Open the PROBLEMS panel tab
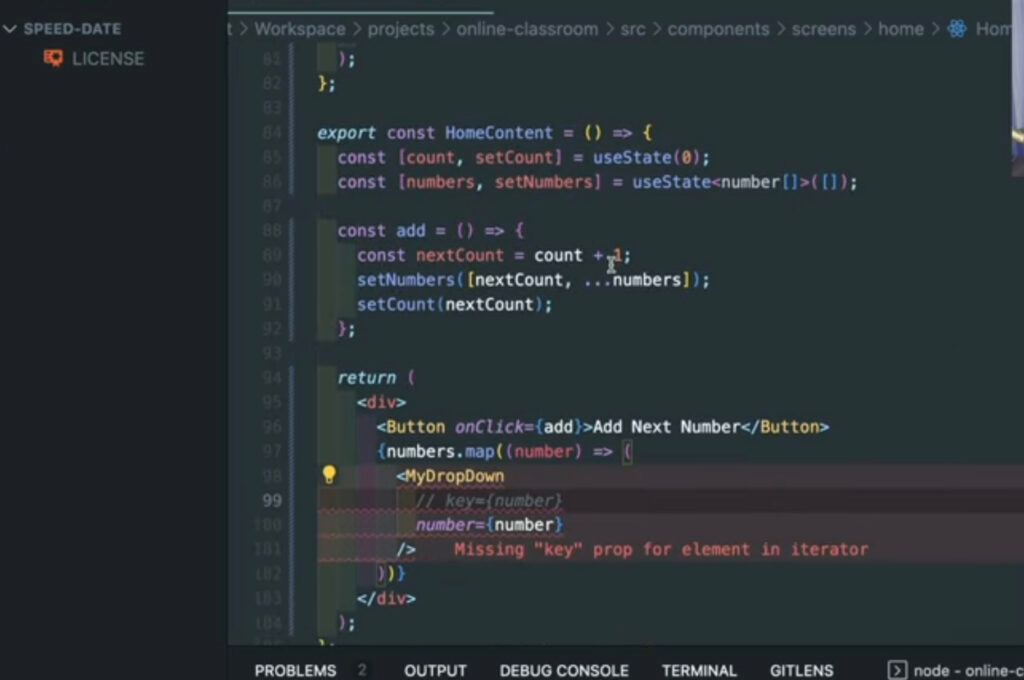The height and width of the screenshot is (680, 1024). tap(295, 671)
